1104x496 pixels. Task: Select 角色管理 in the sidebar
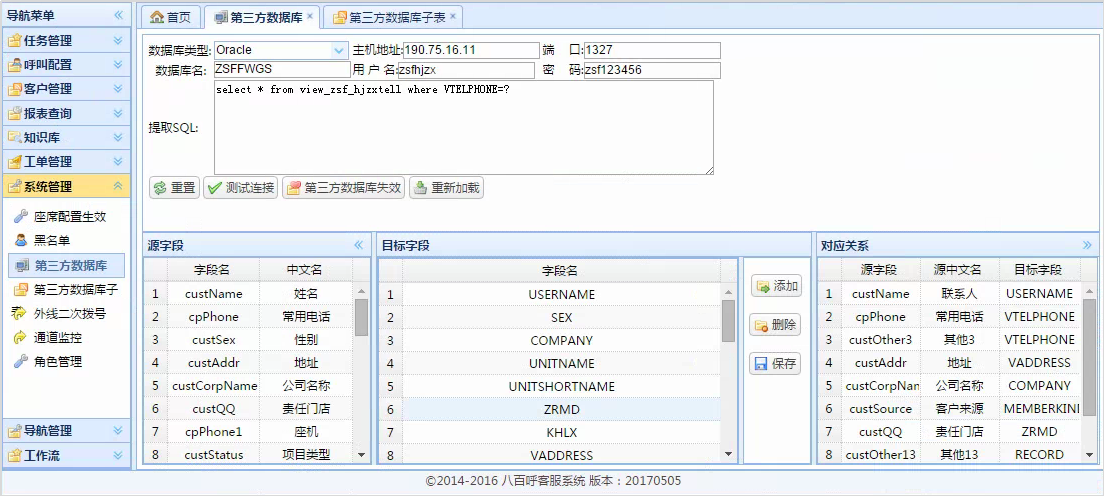pyautogui.click(x=57, y=361)
